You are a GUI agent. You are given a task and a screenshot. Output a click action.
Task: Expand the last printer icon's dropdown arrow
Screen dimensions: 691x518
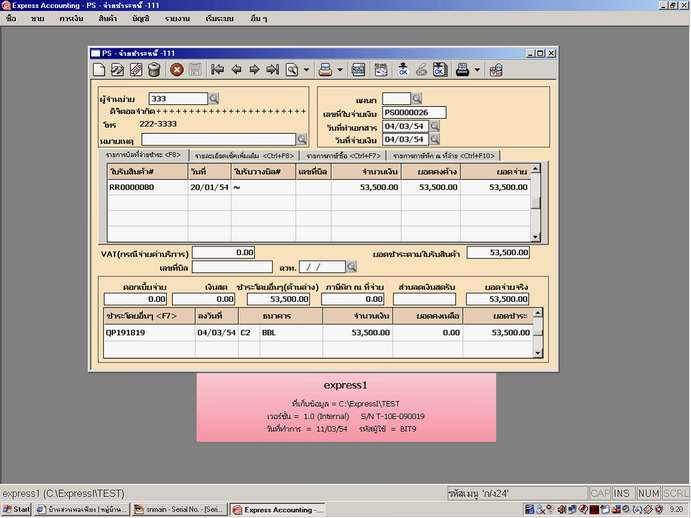coord(478,70)
